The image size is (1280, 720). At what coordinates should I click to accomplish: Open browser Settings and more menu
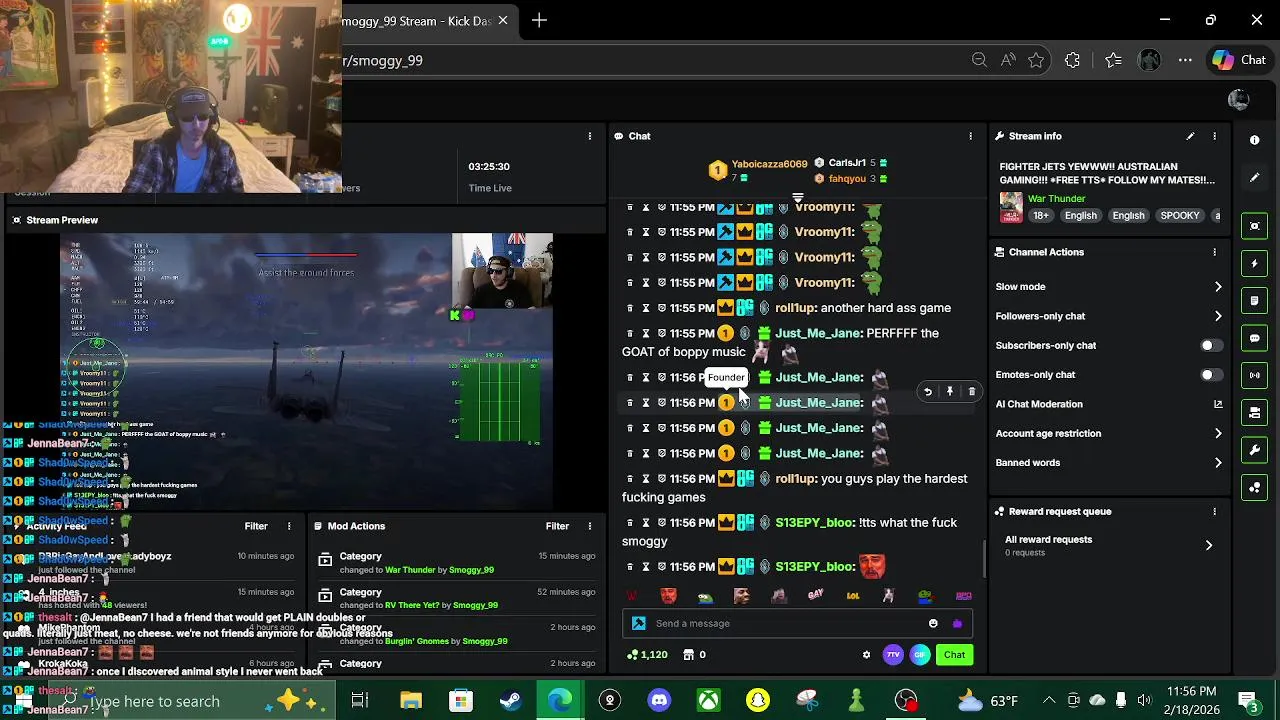click(x=1185, y=60)
